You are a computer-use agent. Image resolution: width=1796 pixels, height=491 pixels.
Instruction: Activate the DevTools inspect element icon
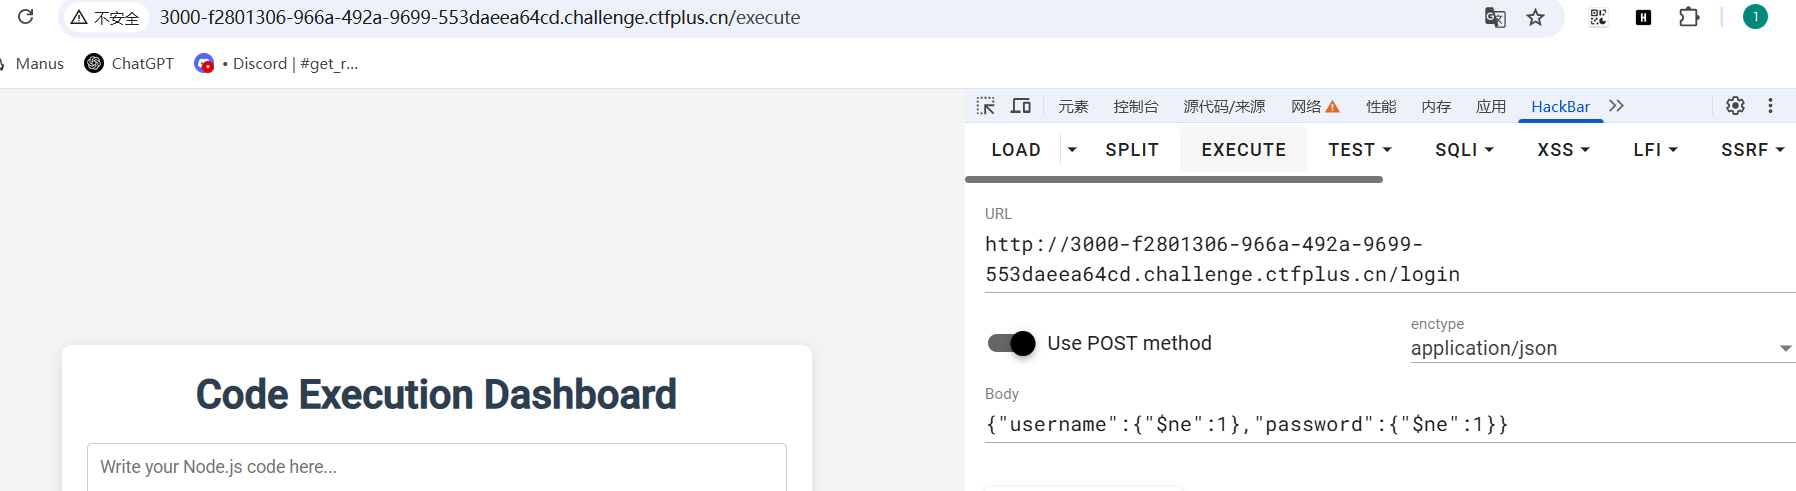coord(986,106)
